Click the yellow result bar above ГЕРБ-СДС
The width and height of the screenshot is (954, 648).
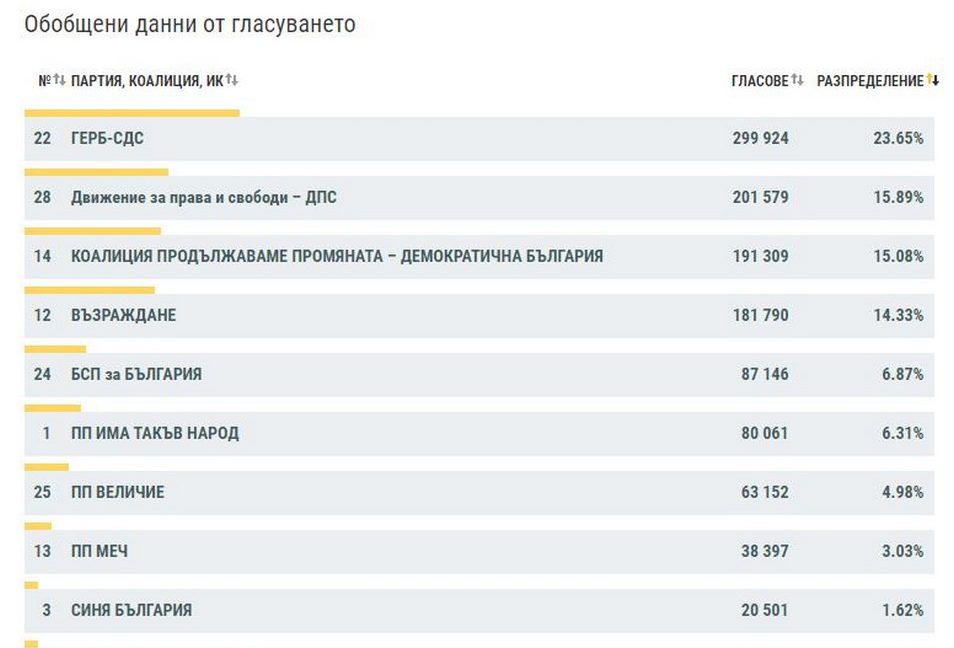point(131,113)
